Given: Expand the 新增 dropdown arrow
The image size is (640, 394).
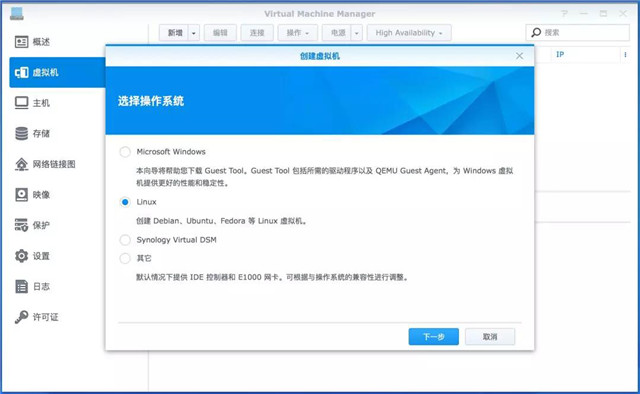Looking at the screenshot, I should 194,33.
